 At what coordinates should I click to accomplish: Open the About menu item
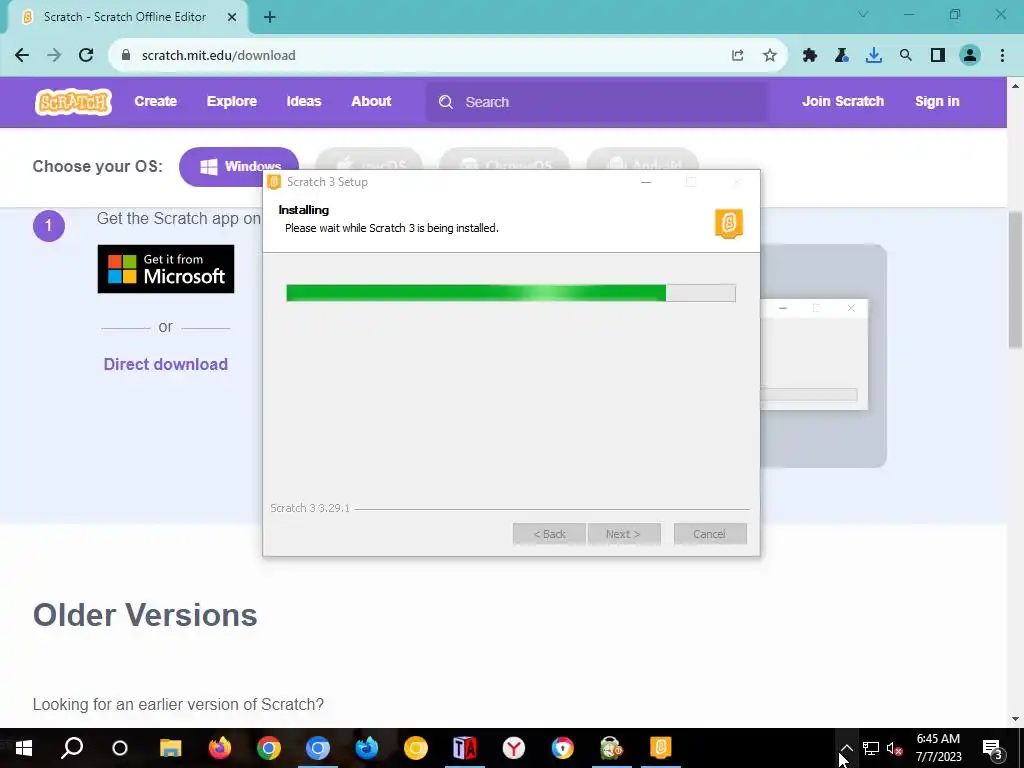371,101
